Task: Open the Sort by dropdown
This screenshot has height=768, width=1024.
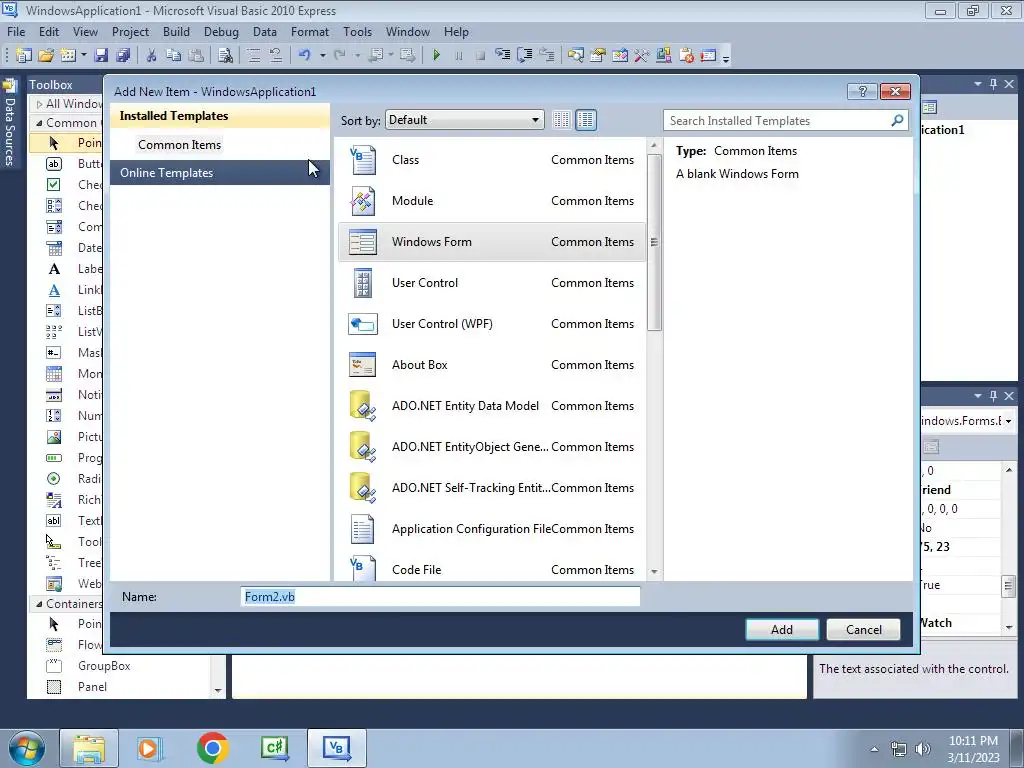Action: [x=464, y=120]
